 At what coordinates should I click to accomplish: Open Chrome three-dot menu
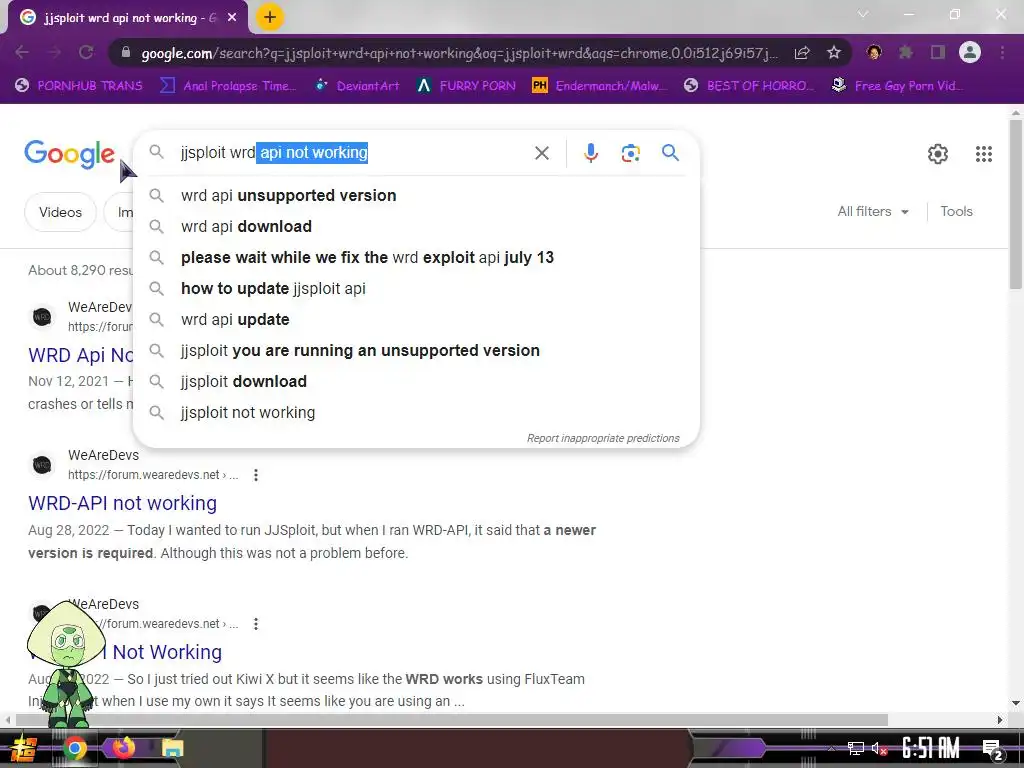(x=1002, y=52)
